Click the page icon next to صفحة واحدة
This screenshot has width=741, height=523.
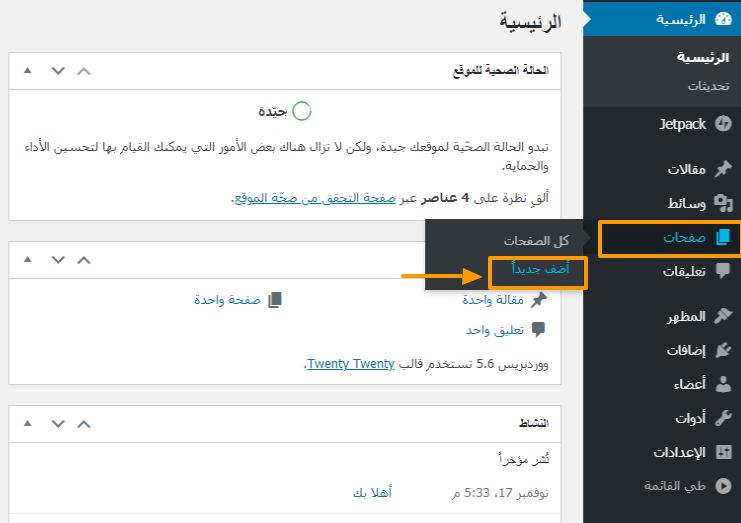click(275, 300)
